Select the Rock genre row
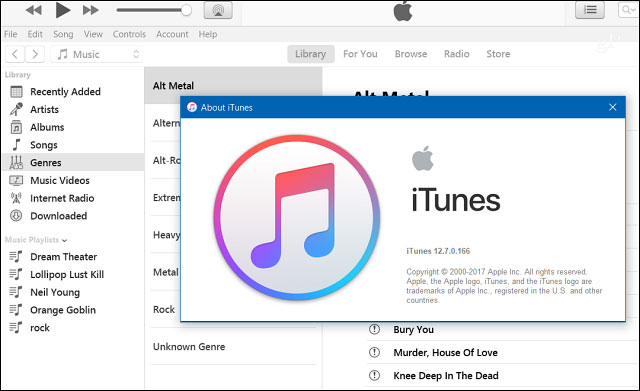 [166, 309]
